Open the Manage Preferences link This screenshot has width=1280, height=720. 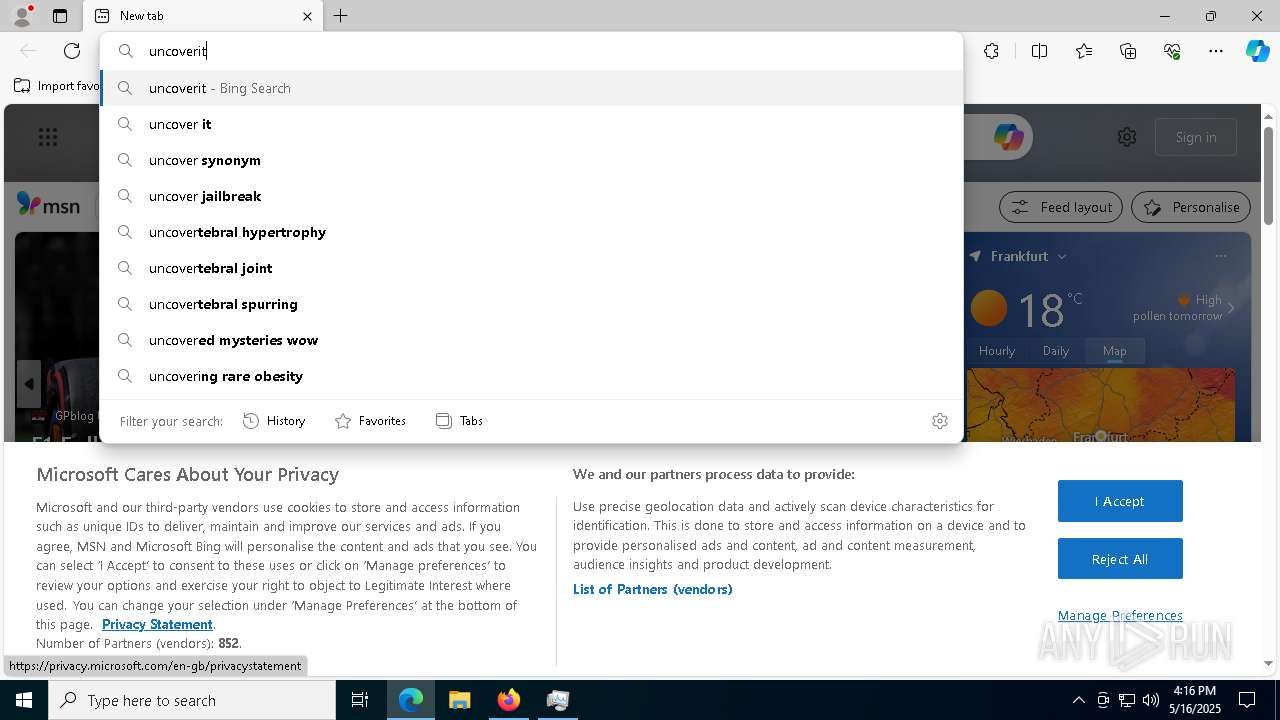pos(1120,616)
